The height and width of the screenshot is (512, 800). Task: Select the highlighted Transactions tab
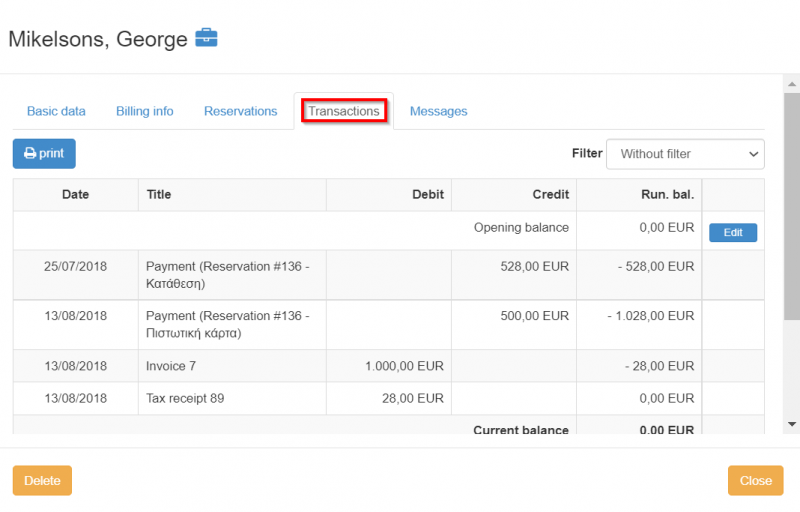(x=344, y=111)
